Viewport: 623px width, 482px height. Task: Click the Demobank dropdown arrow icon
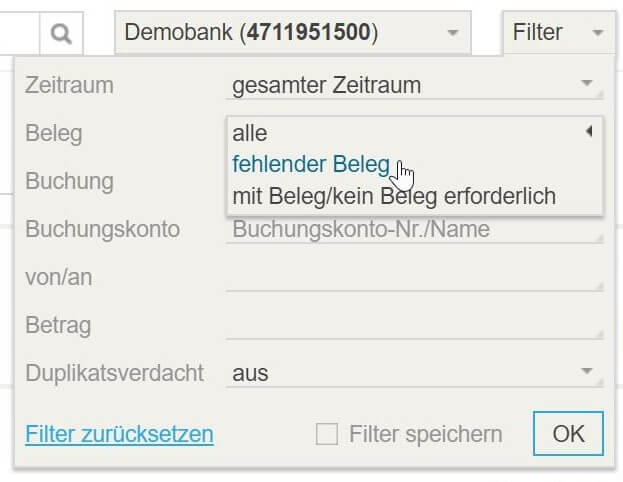[453, 33]
